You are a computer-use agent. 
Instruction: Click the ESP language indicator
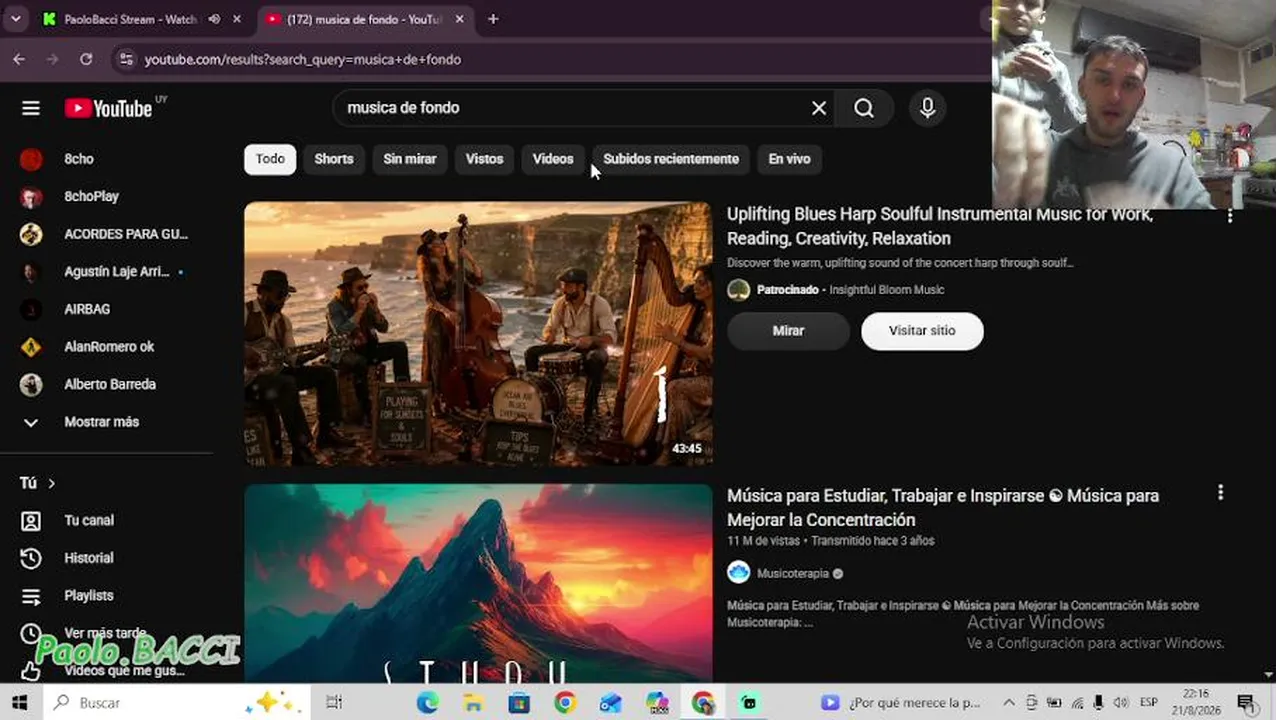[x=1149, y=703]
